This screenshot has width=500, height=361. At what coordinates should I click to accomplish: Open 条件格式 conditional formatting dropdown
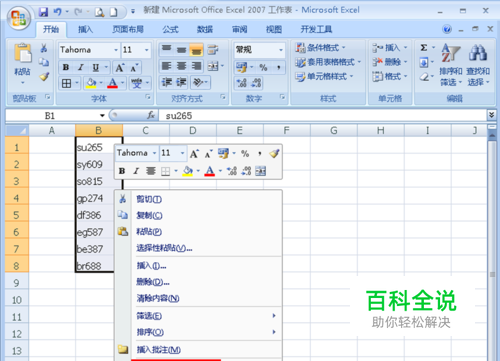320,48
